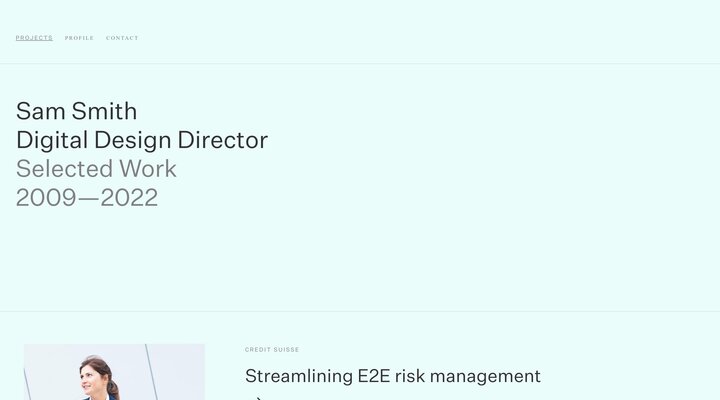Go to the Profile page

coord(79,38)
